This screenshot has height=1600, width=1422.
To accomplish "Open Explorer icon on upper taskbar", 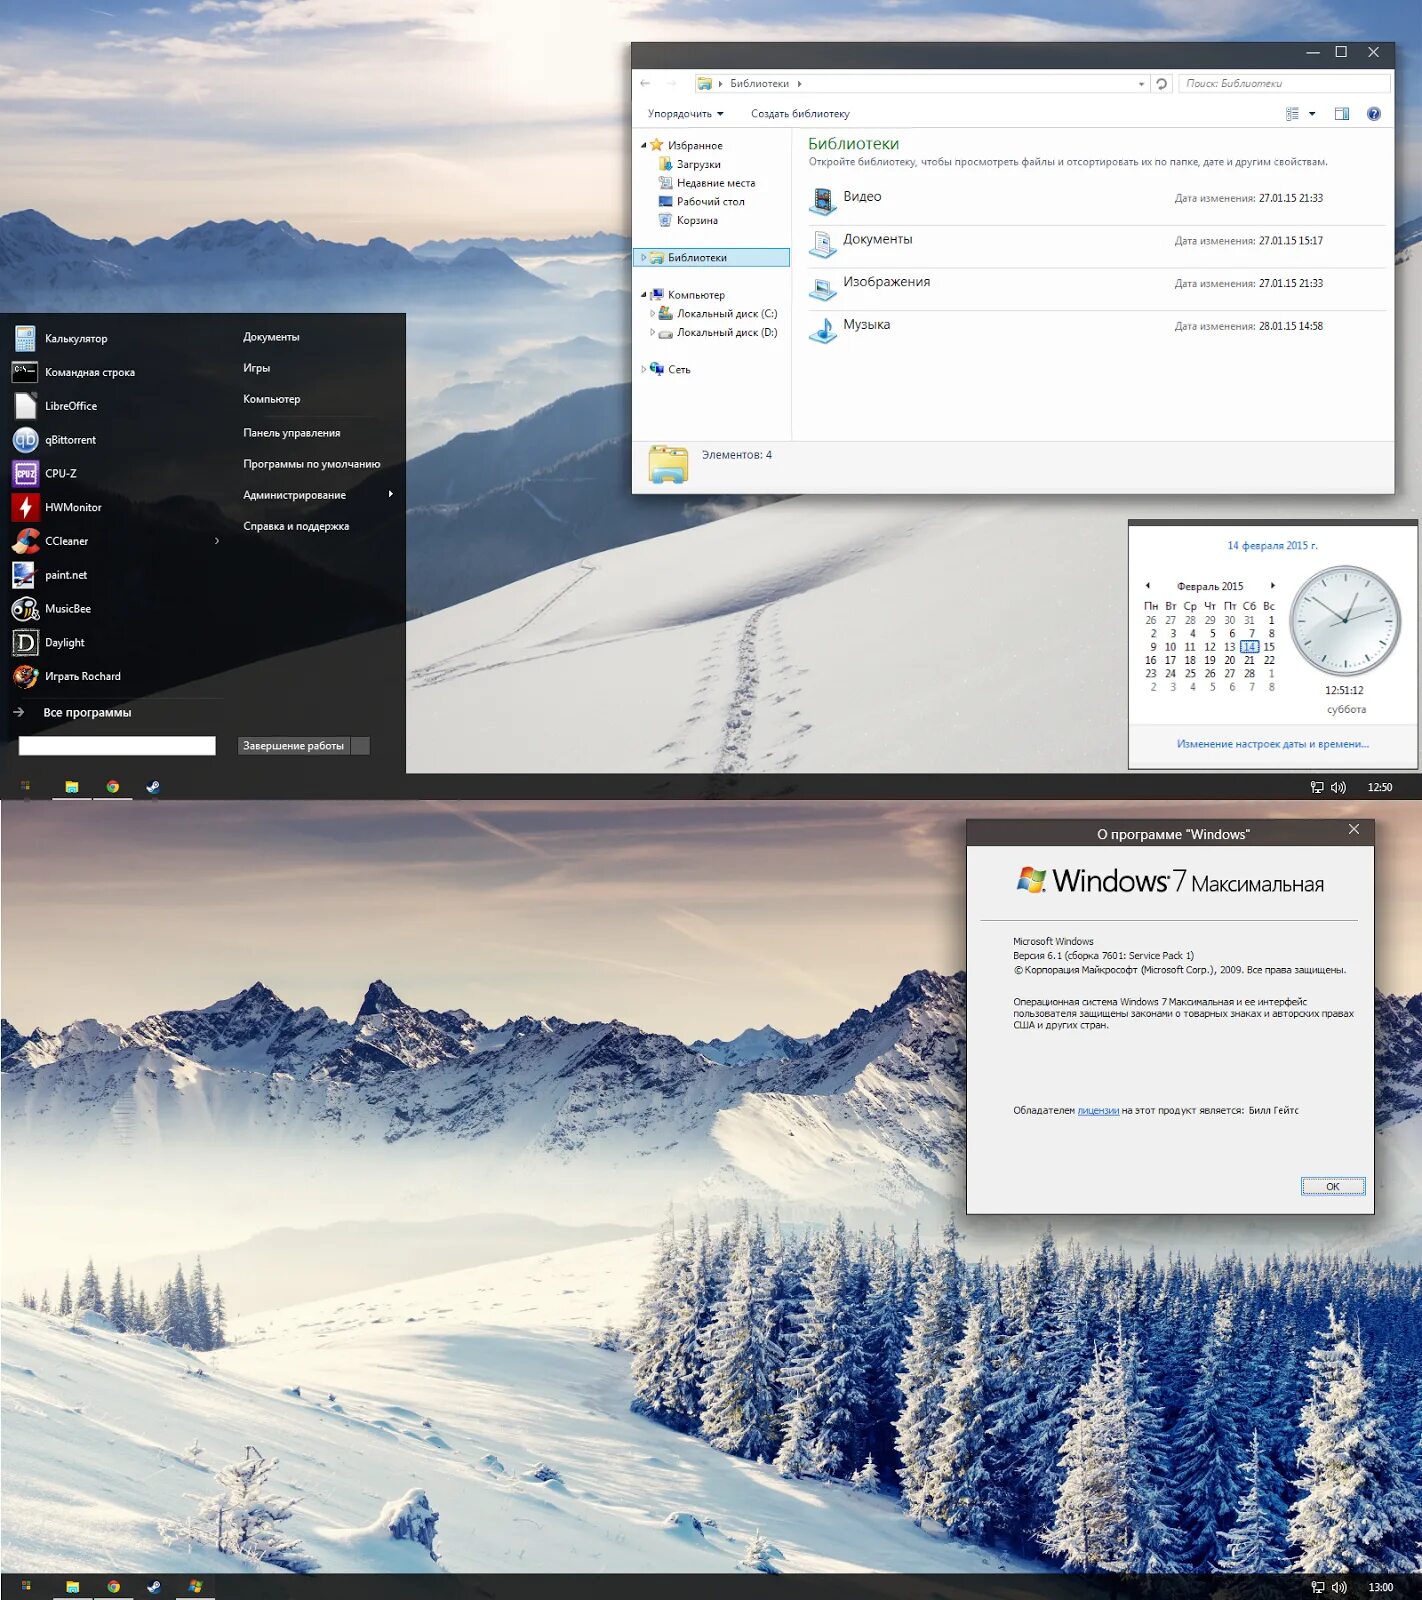I will (72, 787).
